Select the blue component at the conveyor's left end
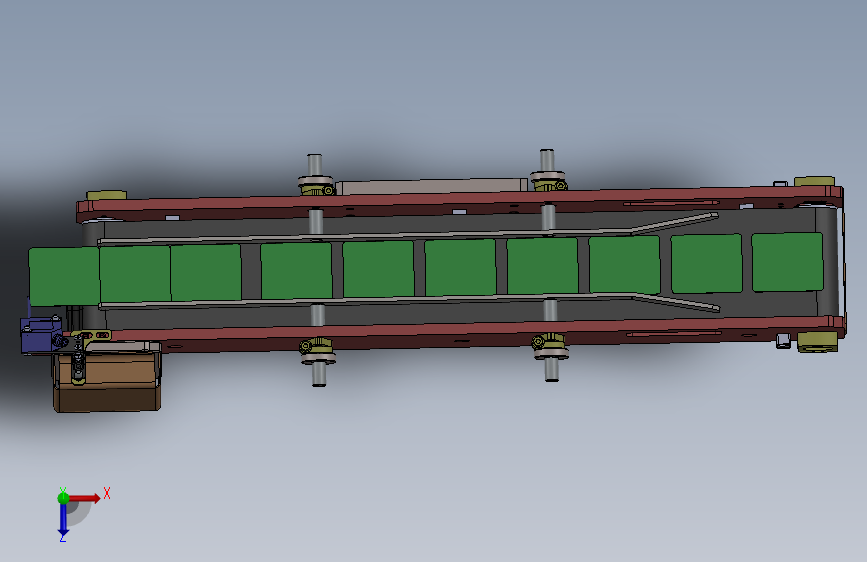Viewport: 867px width, 562px height. pyautogui.click(x=41, y=335)
